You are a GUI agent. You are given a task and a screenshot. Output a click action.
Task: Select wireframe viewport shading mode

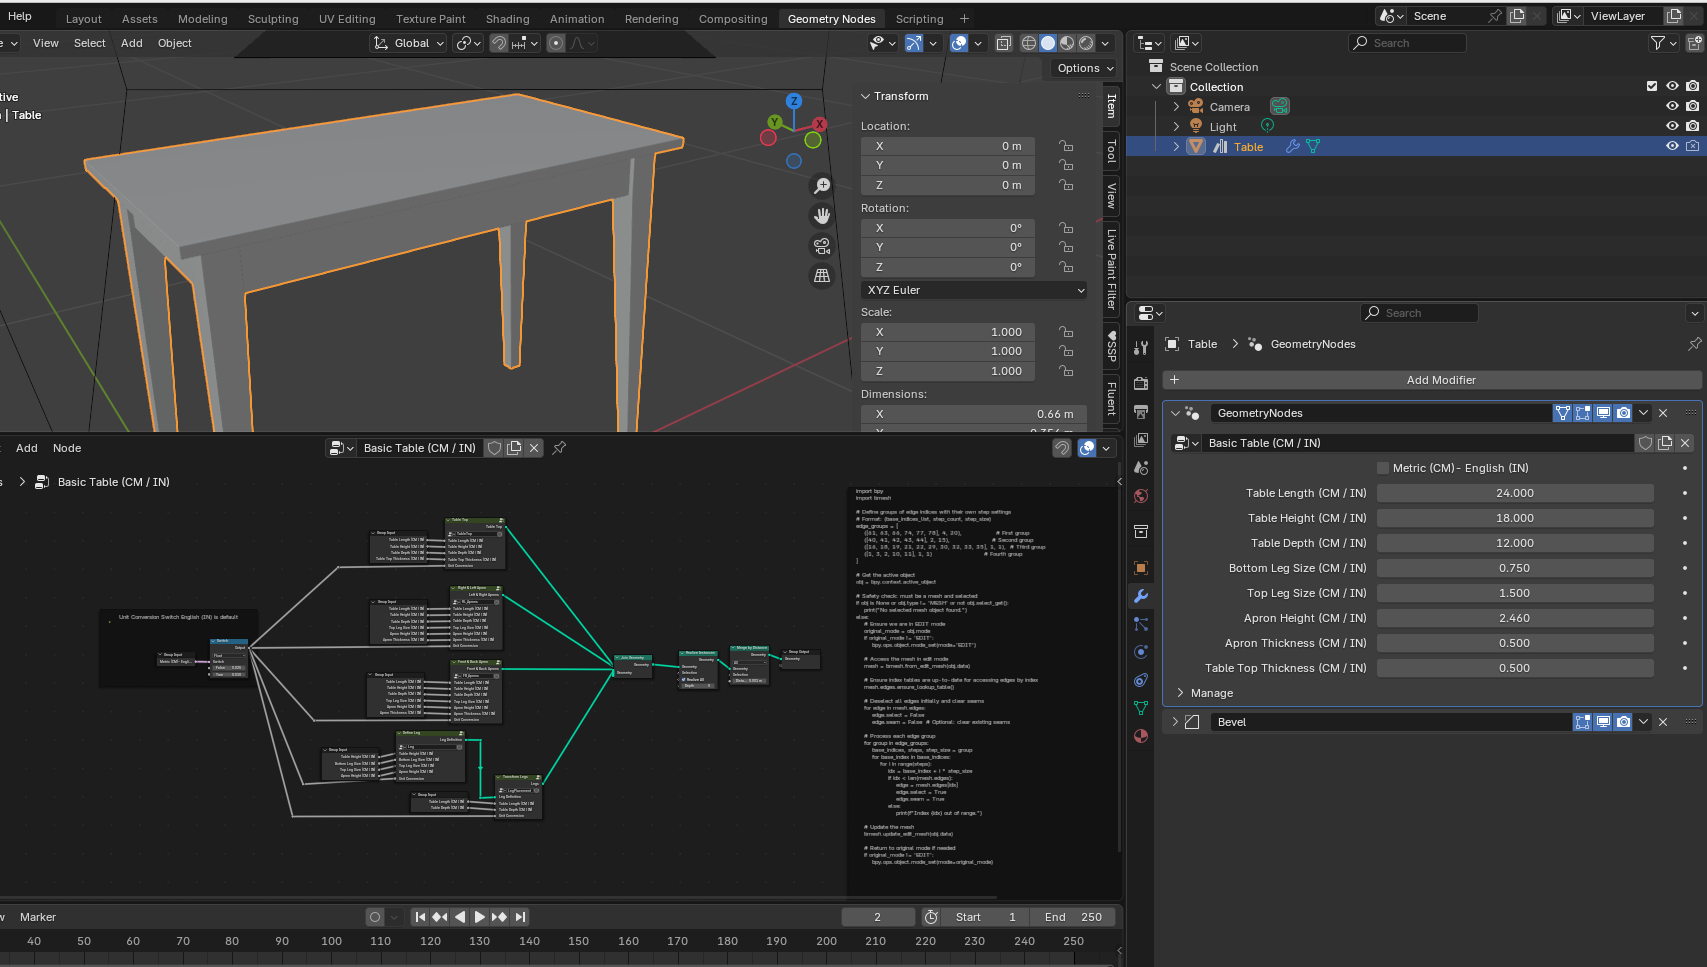tap(1028, 43)
